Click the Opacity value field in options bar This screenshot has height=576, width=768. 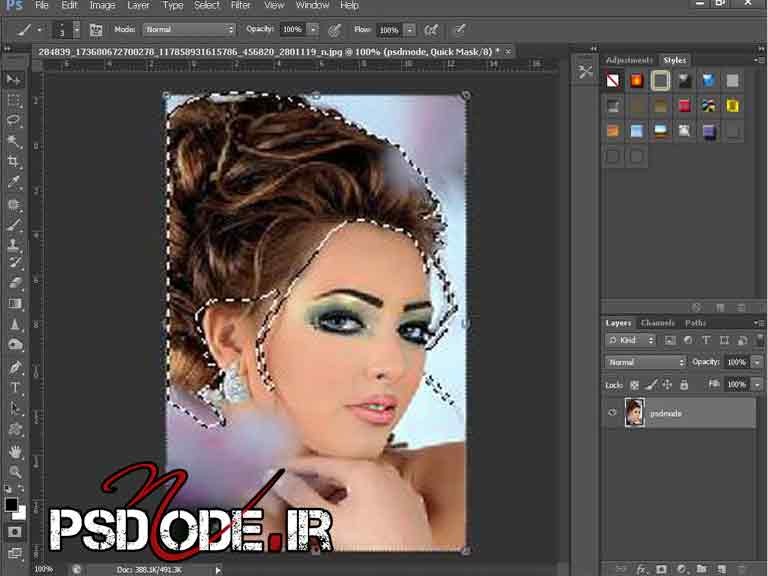(292, 30)
